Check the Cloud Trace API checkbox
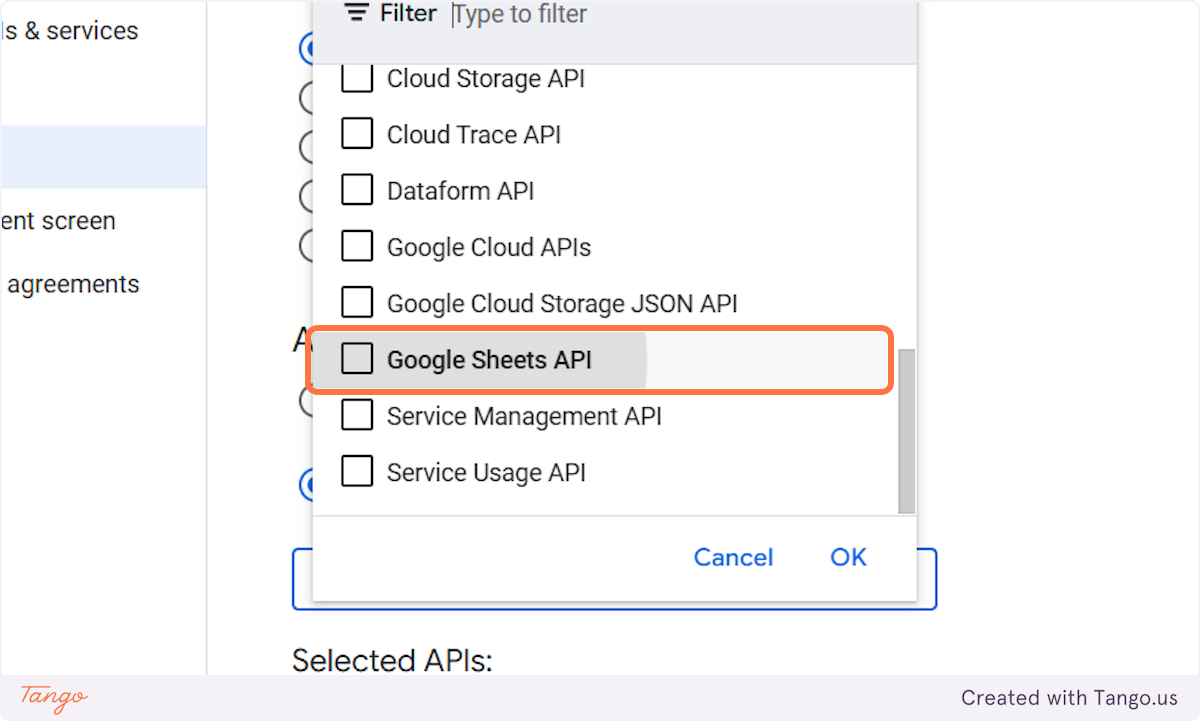Viewport: 1200px width, 721px height. point(356,133)
